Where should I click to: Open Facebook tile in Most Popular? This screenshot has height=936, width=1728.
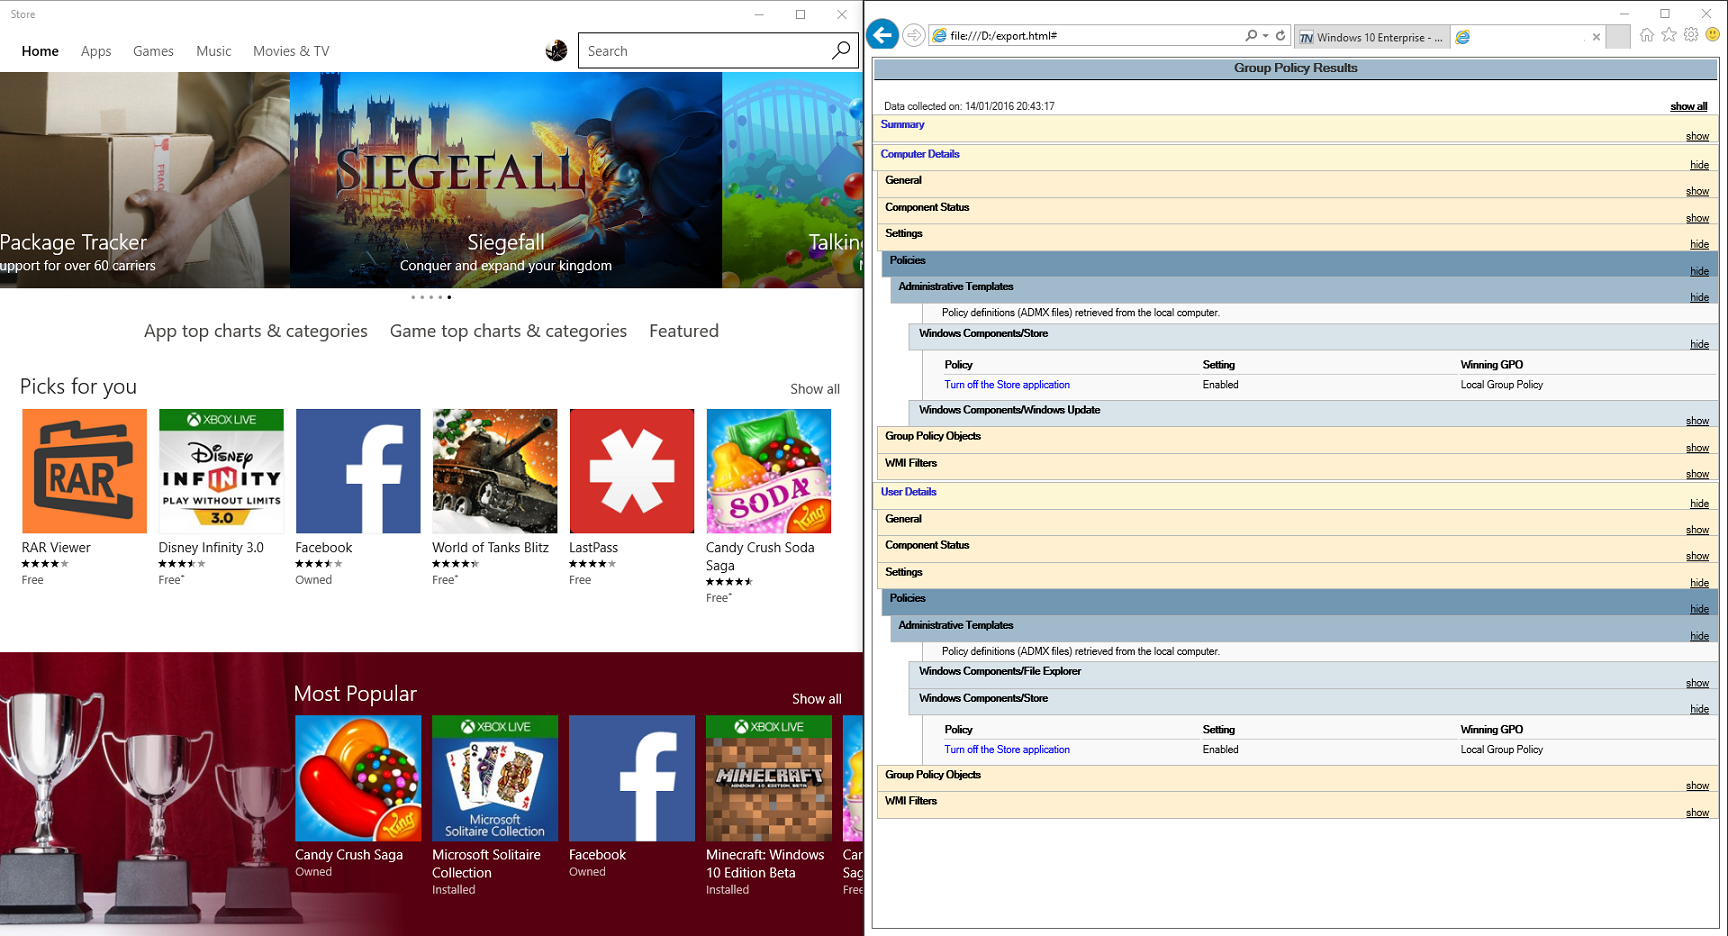(632, 797)
